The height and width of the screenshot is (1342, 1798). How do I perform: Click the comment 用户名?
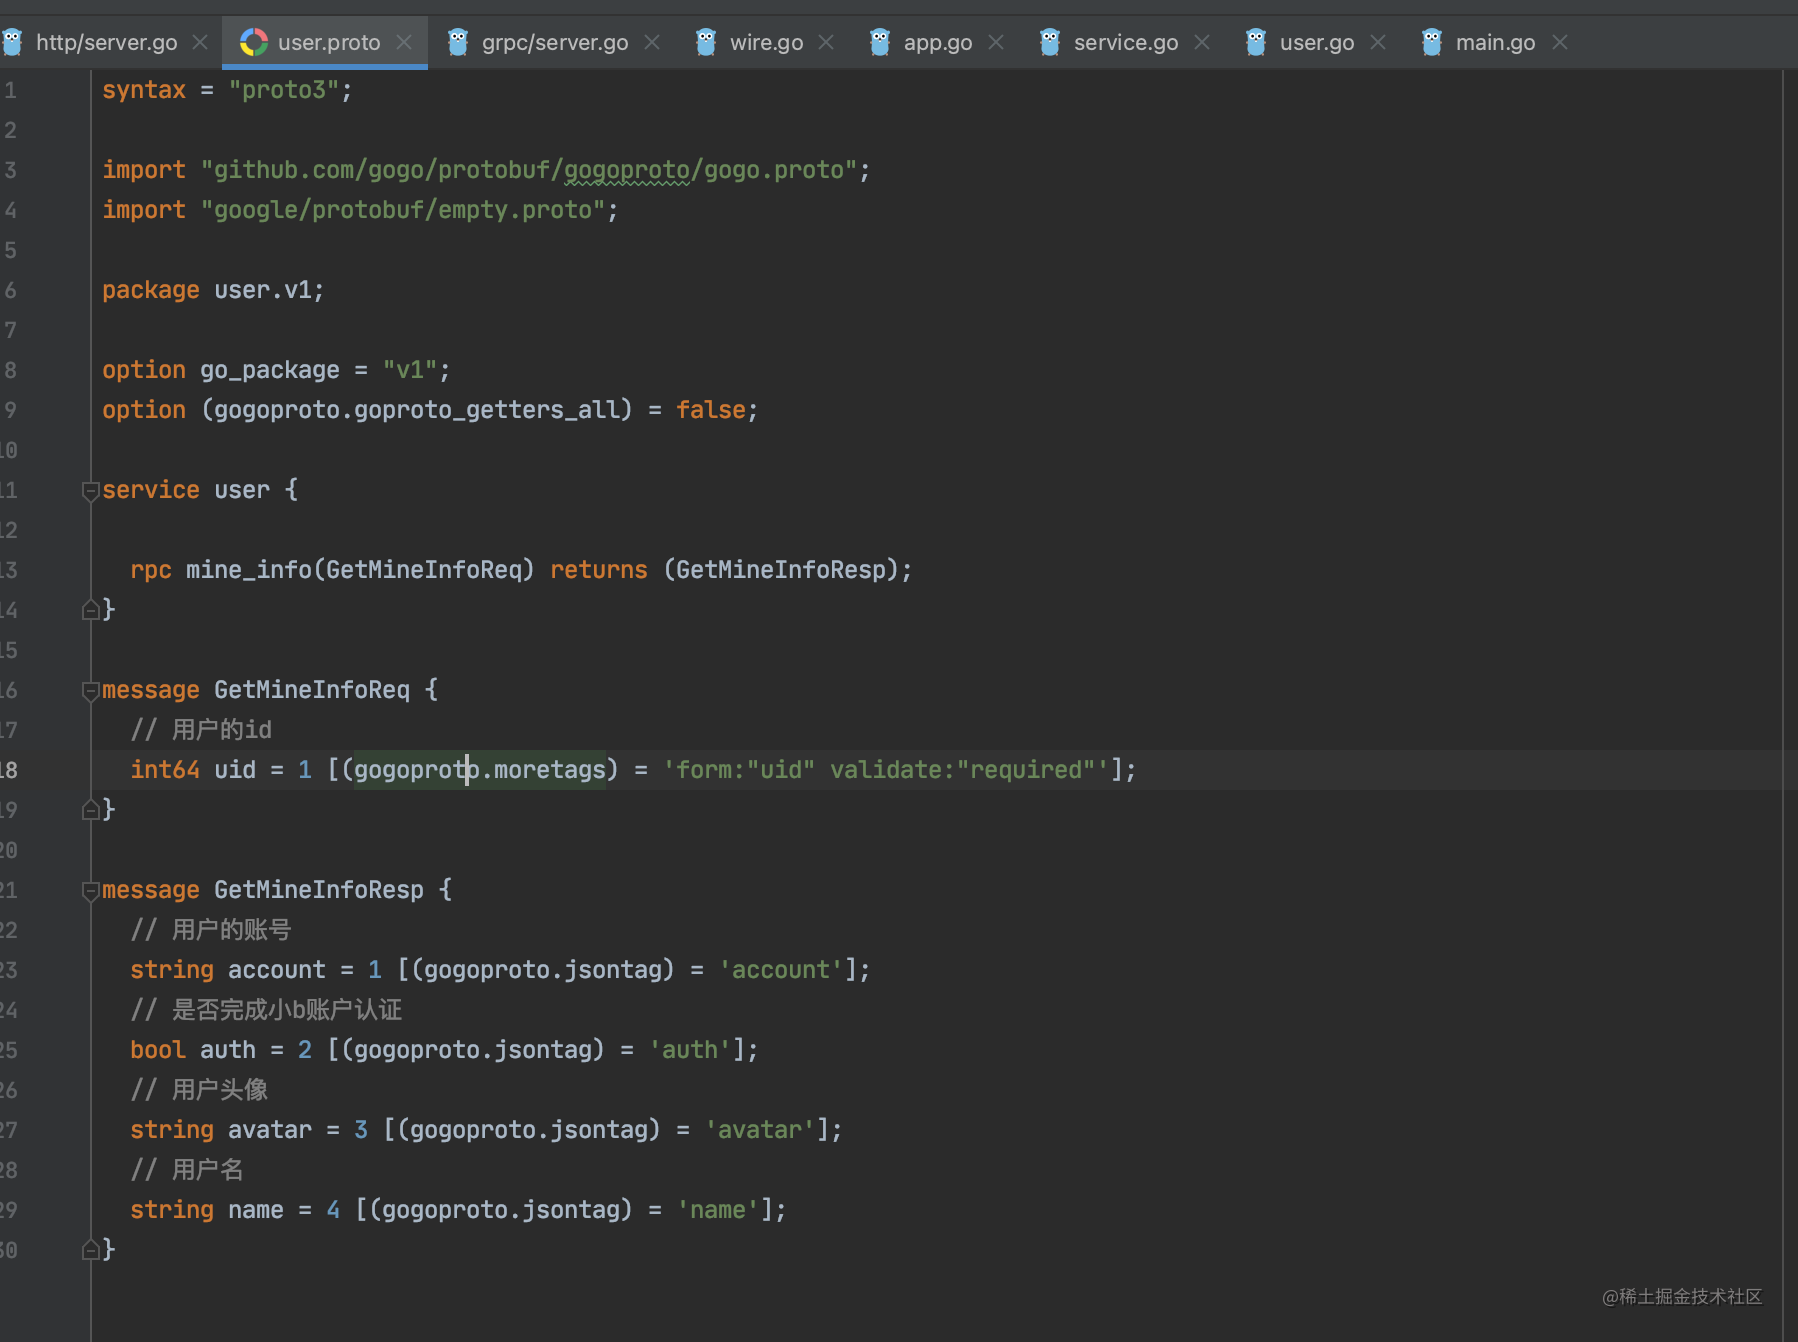point(187,1170)
